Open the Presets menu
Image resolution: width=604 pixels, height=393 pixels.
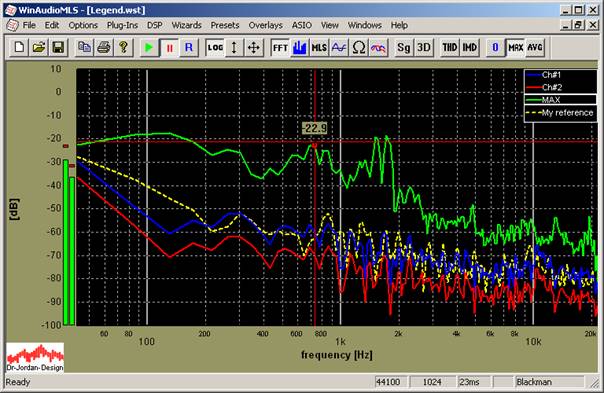click(225, 25)
